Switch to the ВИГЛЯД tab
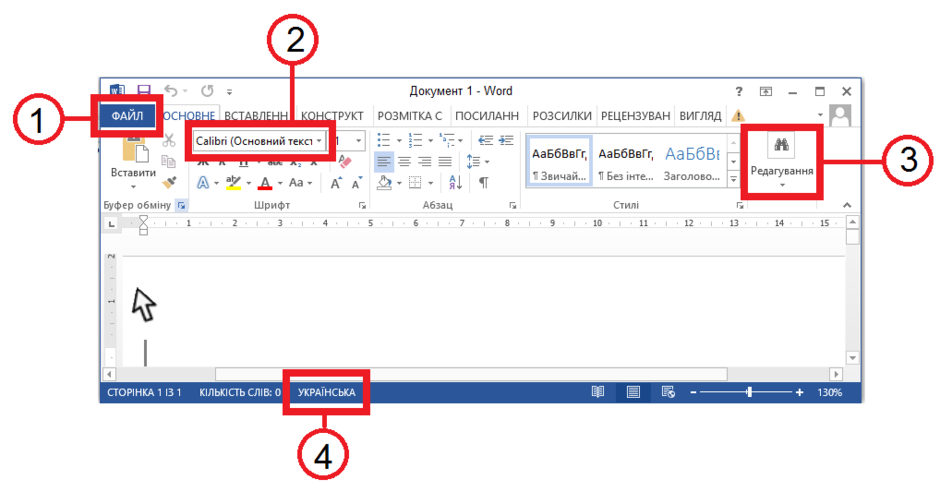The height and width of the screenshot is (492, 940). 700,115
